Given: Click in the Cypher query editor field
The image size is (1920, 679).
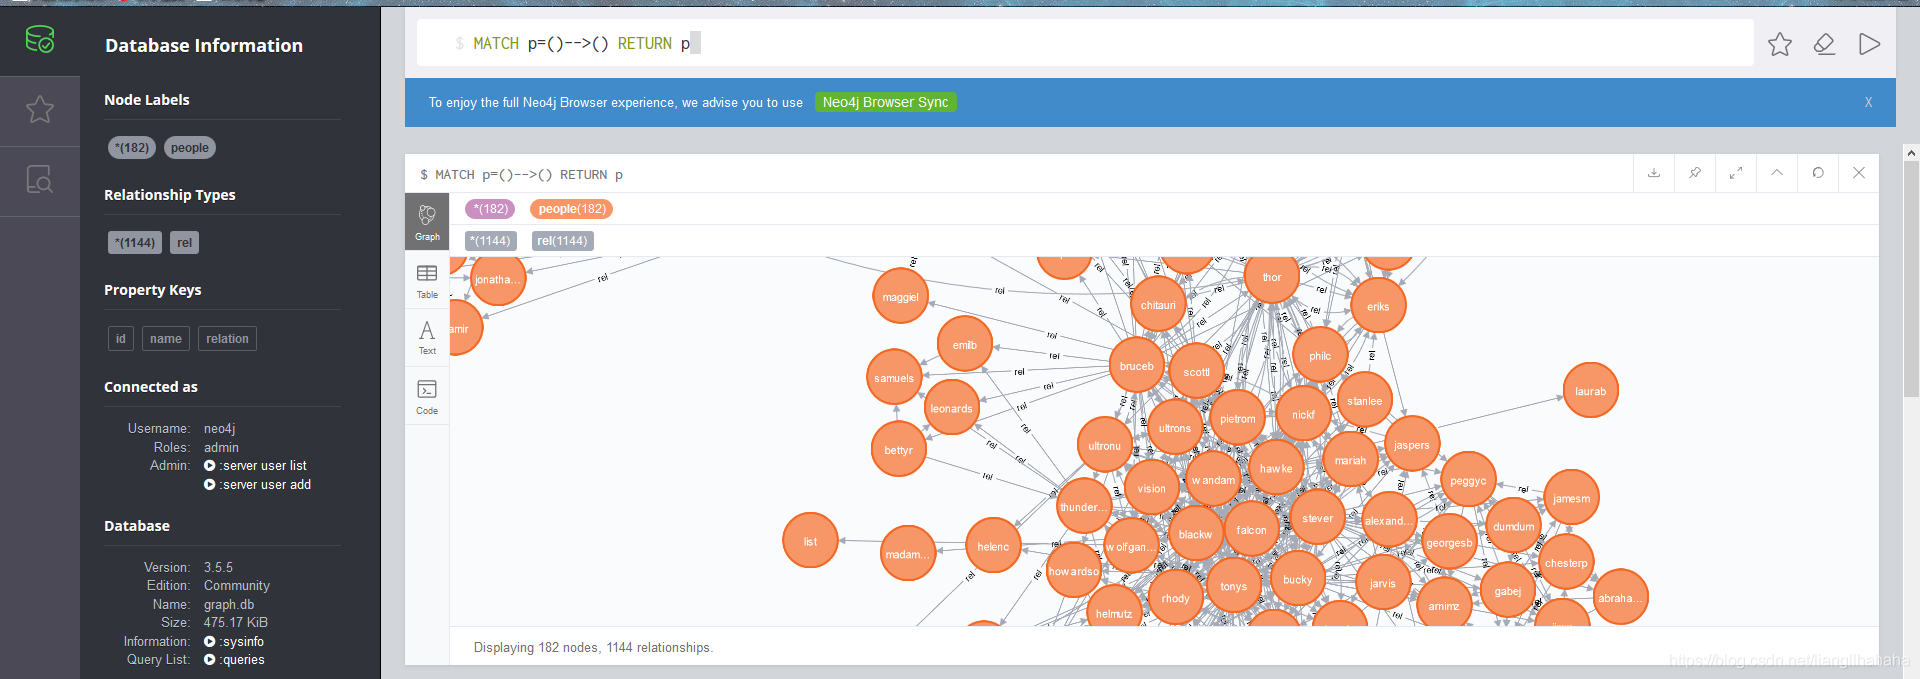Looking at the screenshot, I should point(1085,43).
